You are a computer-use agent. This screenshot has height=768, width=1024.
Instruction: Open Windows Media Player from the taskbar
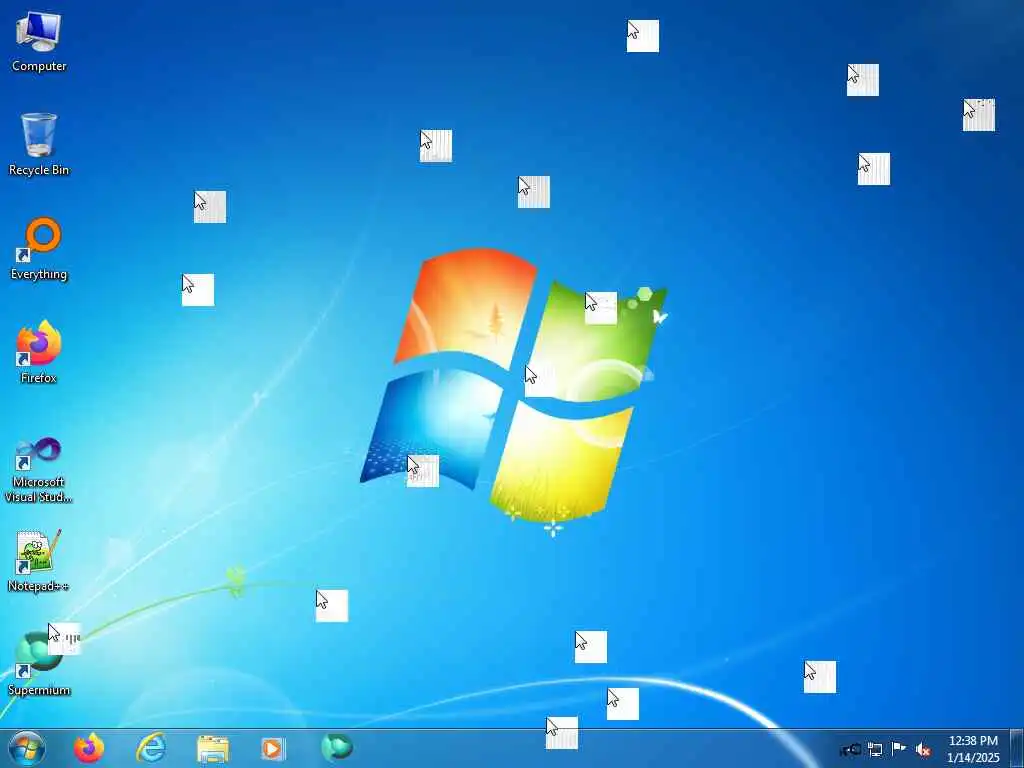pos(274,748)
